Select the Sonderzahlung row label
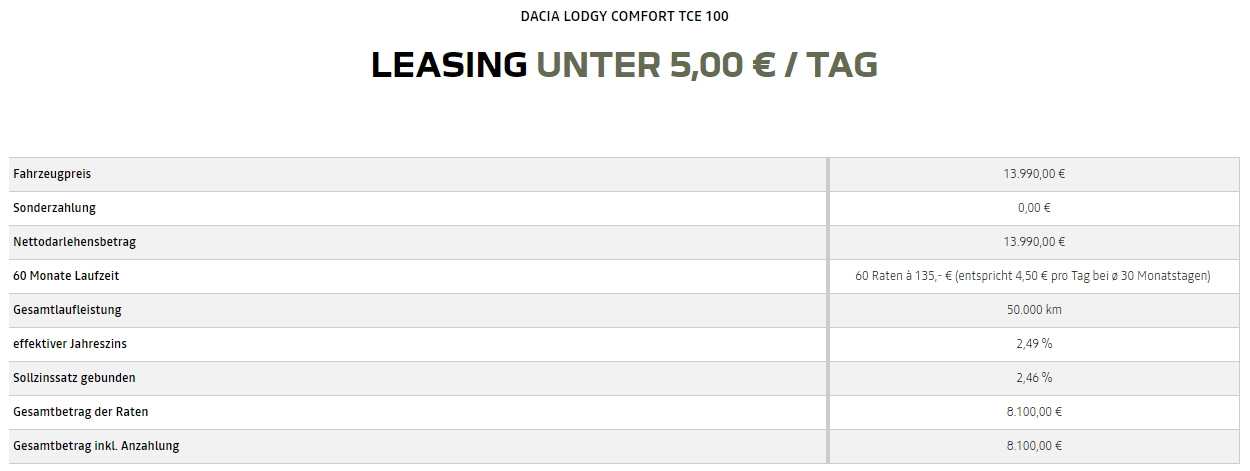This screenshot has height=471, width=1250. tap(55, 208)
